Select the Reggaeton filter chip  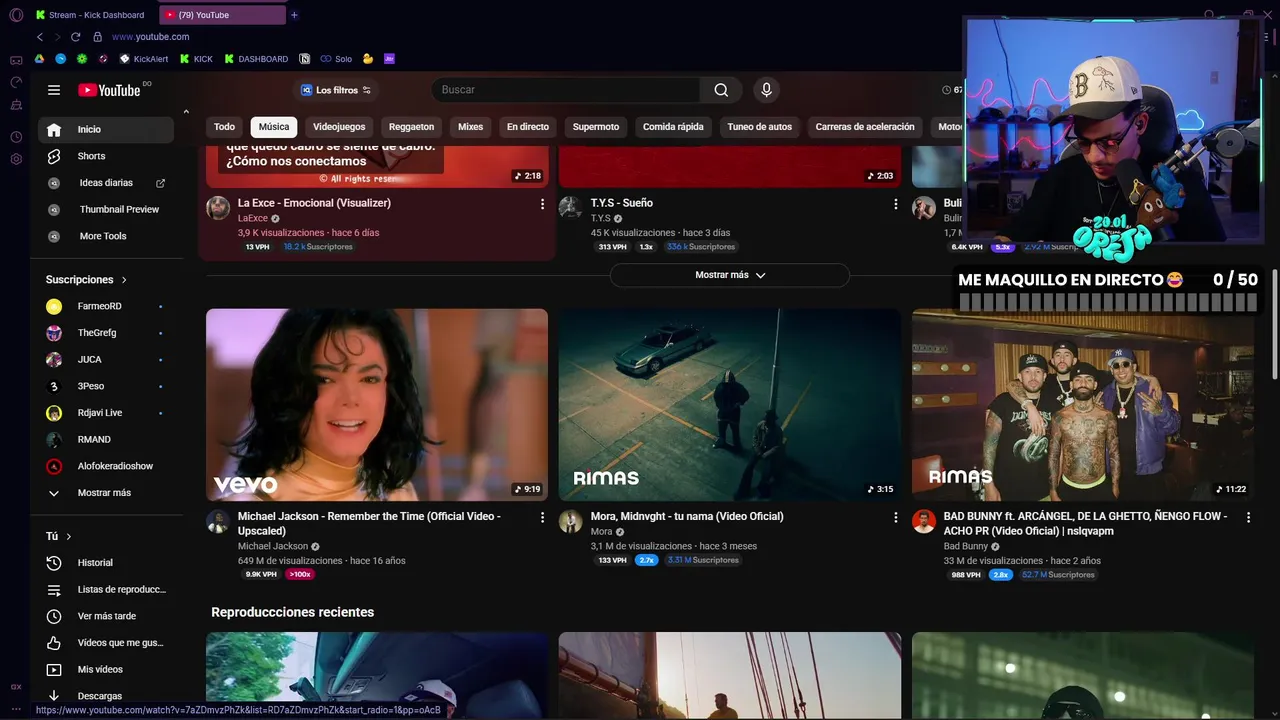pyautogui.click(x=411, y=127)
